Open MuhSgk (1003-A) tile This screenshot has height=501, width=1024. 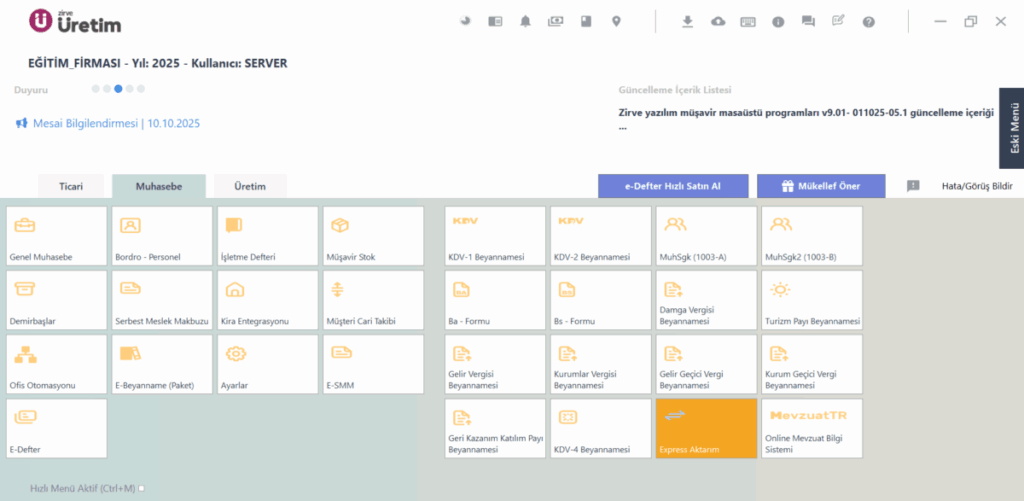point(707,236)
